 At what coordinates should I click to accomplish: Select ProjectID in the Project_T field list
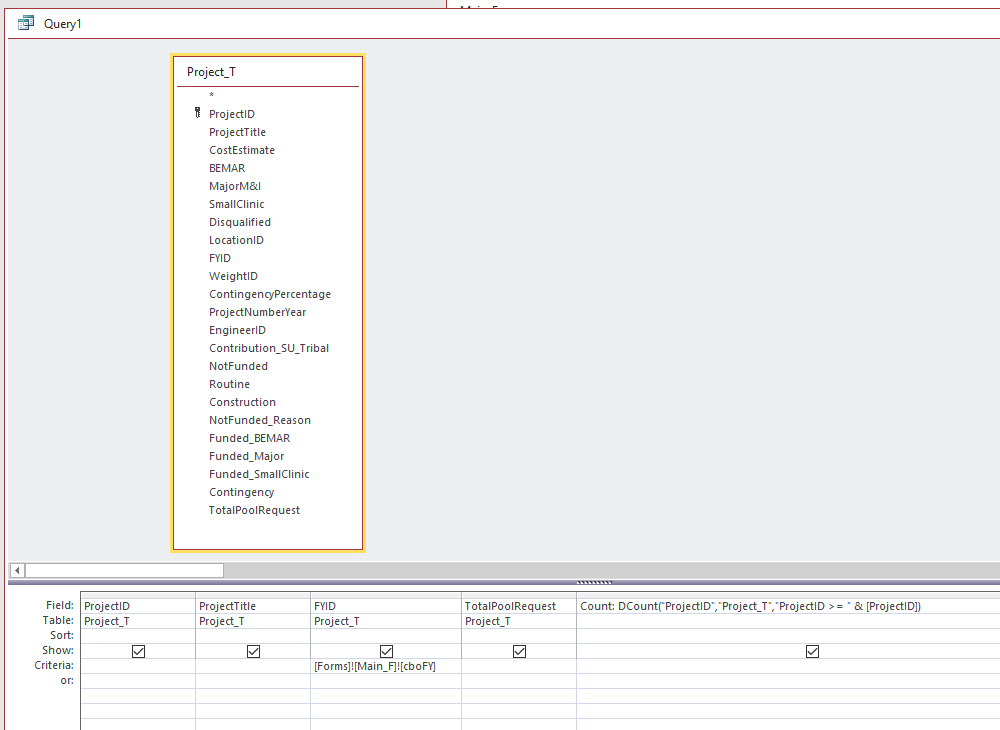tap(232, 114)
